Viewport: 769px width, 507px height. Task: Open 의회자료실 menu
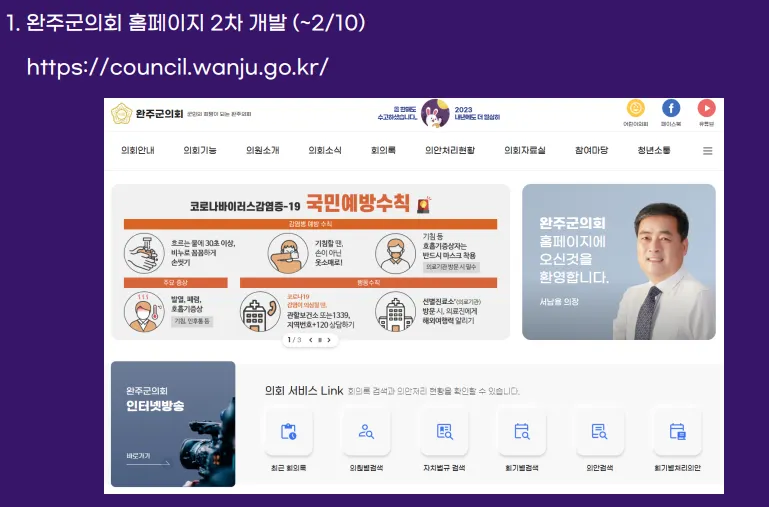tap(525, 151)
